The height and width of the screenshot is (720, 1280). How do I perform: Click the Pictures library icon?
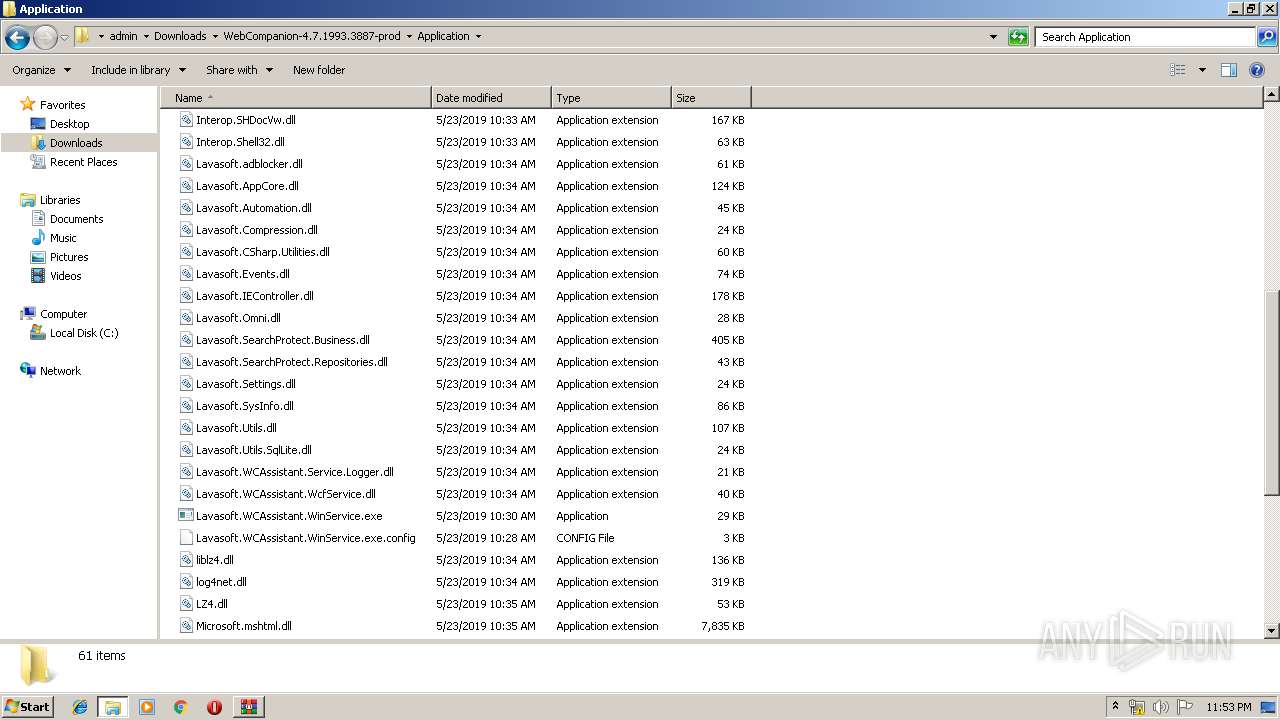pyautogui.click(x=38, y=257)
